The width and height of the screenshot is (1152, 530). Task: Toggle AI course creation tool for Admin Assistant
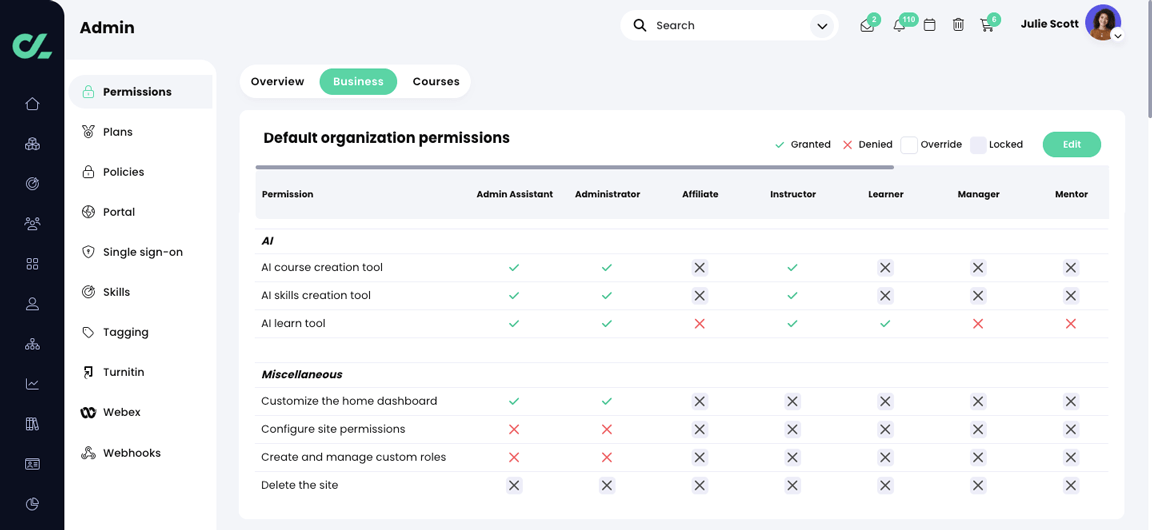pyautogui.click(x=514, y=268)
